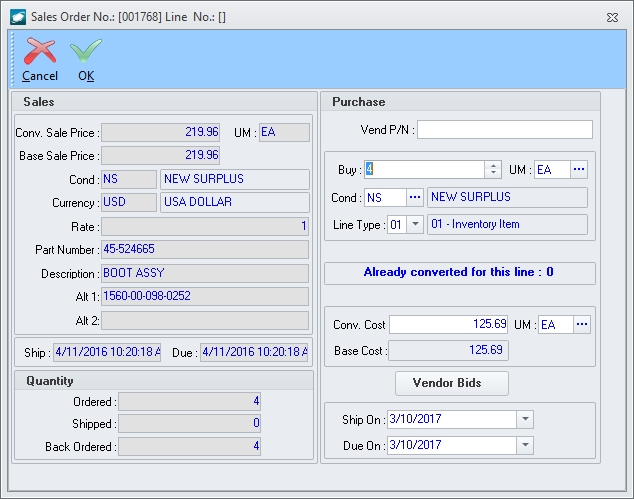The width and height of the screenshot is (634, 499).
Task: Click the Back Ordered quantity field
Action: pos(189,446)
